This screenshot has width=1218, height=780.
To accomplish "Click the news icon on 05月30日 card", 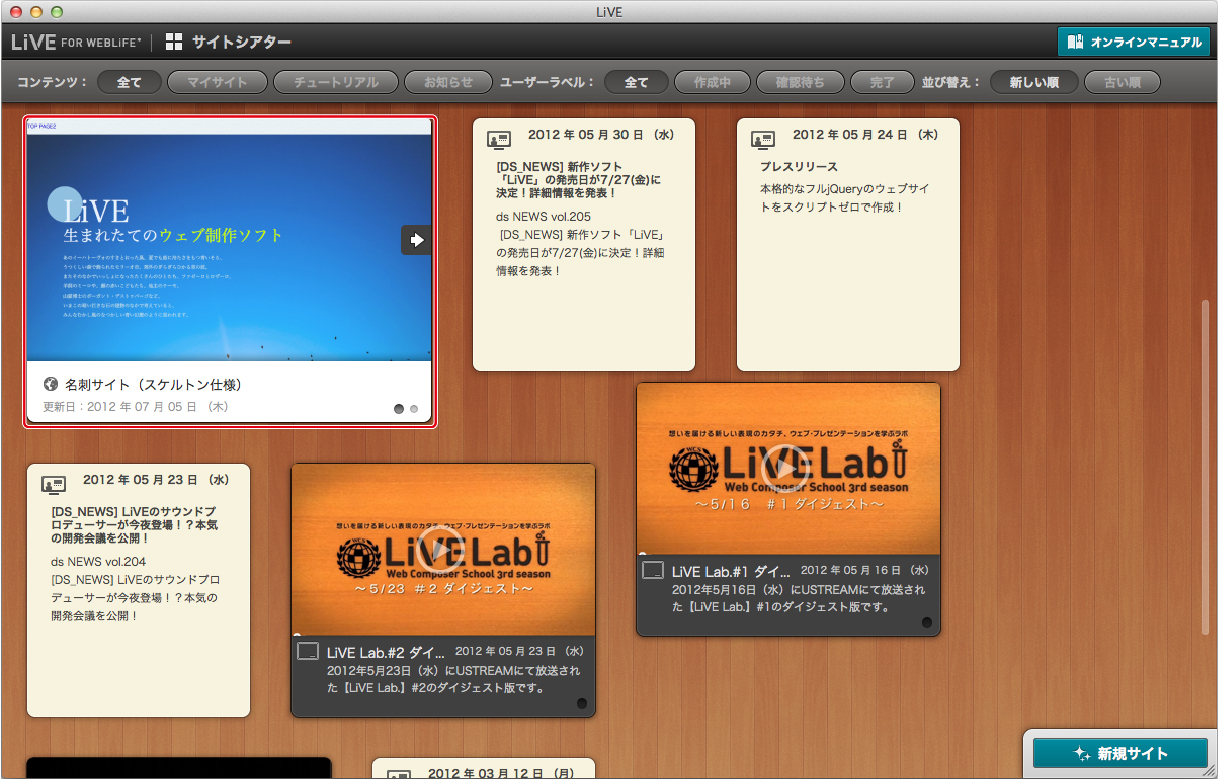I will [x=499, y=139].
